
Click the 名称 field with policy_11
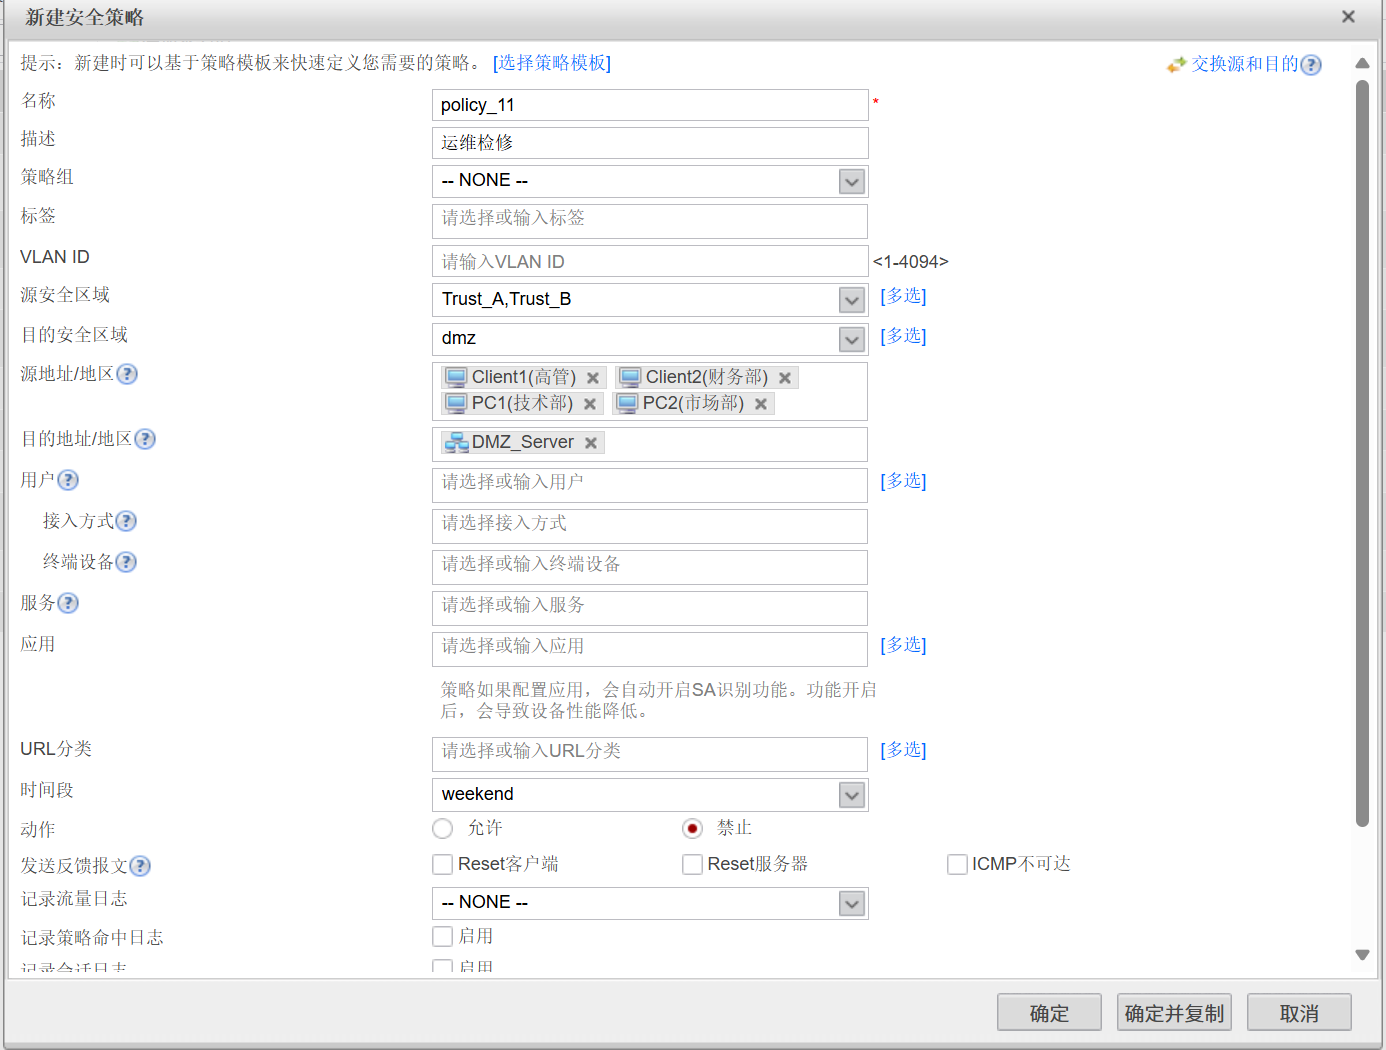tap(650, 105)
